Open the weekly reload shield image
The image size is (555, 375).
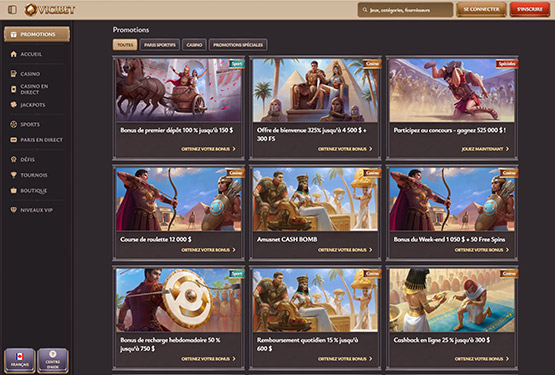tap(179, 300)
